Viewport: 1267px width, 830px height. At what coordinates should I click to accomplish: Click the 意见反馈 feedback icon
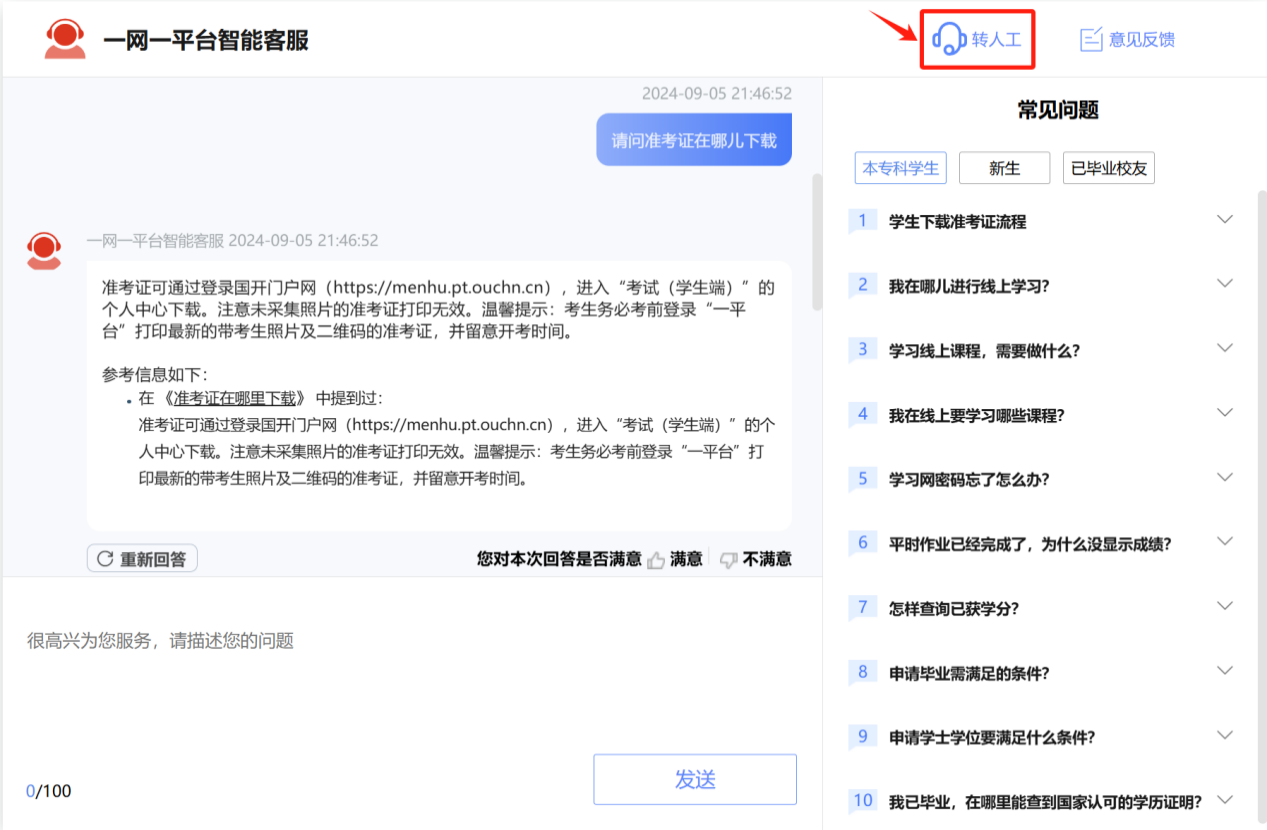pos(1091,40)
